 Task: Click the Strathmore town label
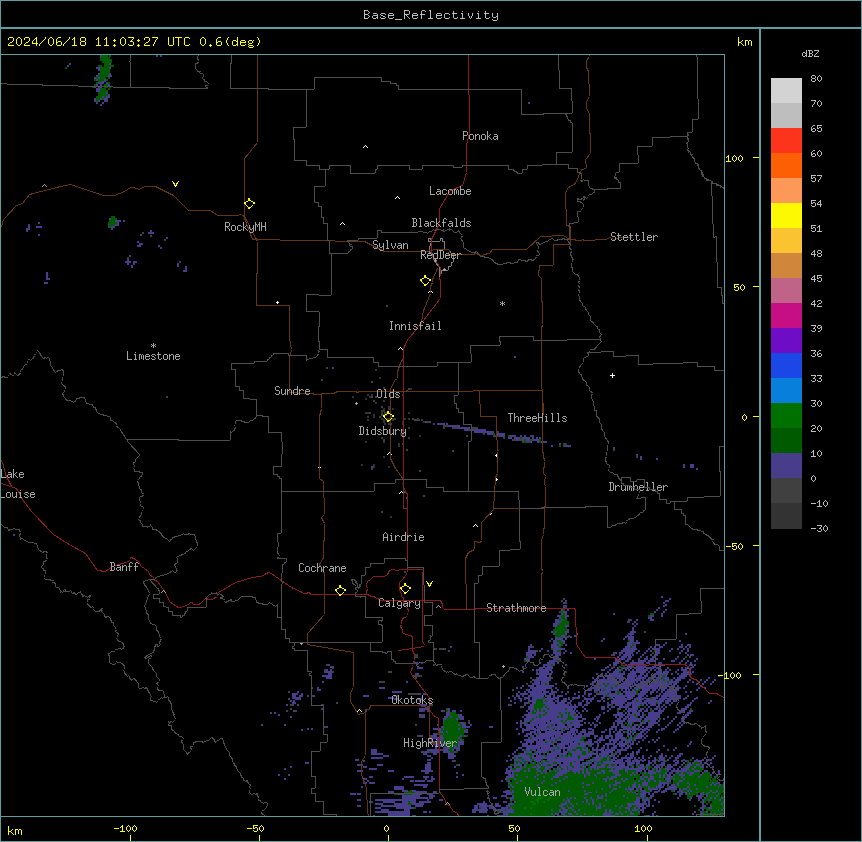[516, 608]
